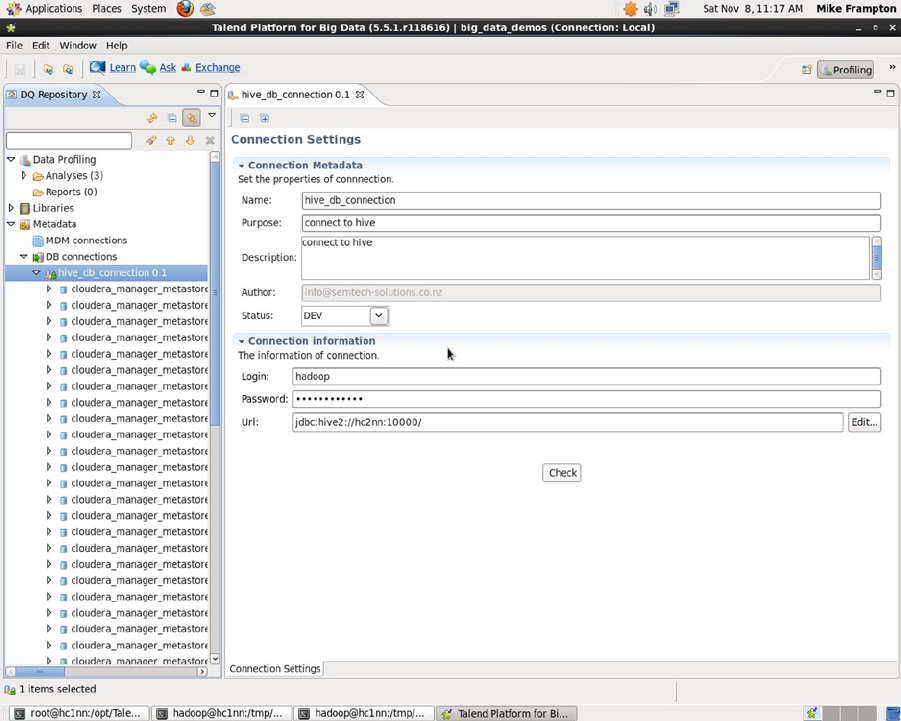Click the repository horizontal scrollbar thumb
901x721 pixels.
(40, 671)
